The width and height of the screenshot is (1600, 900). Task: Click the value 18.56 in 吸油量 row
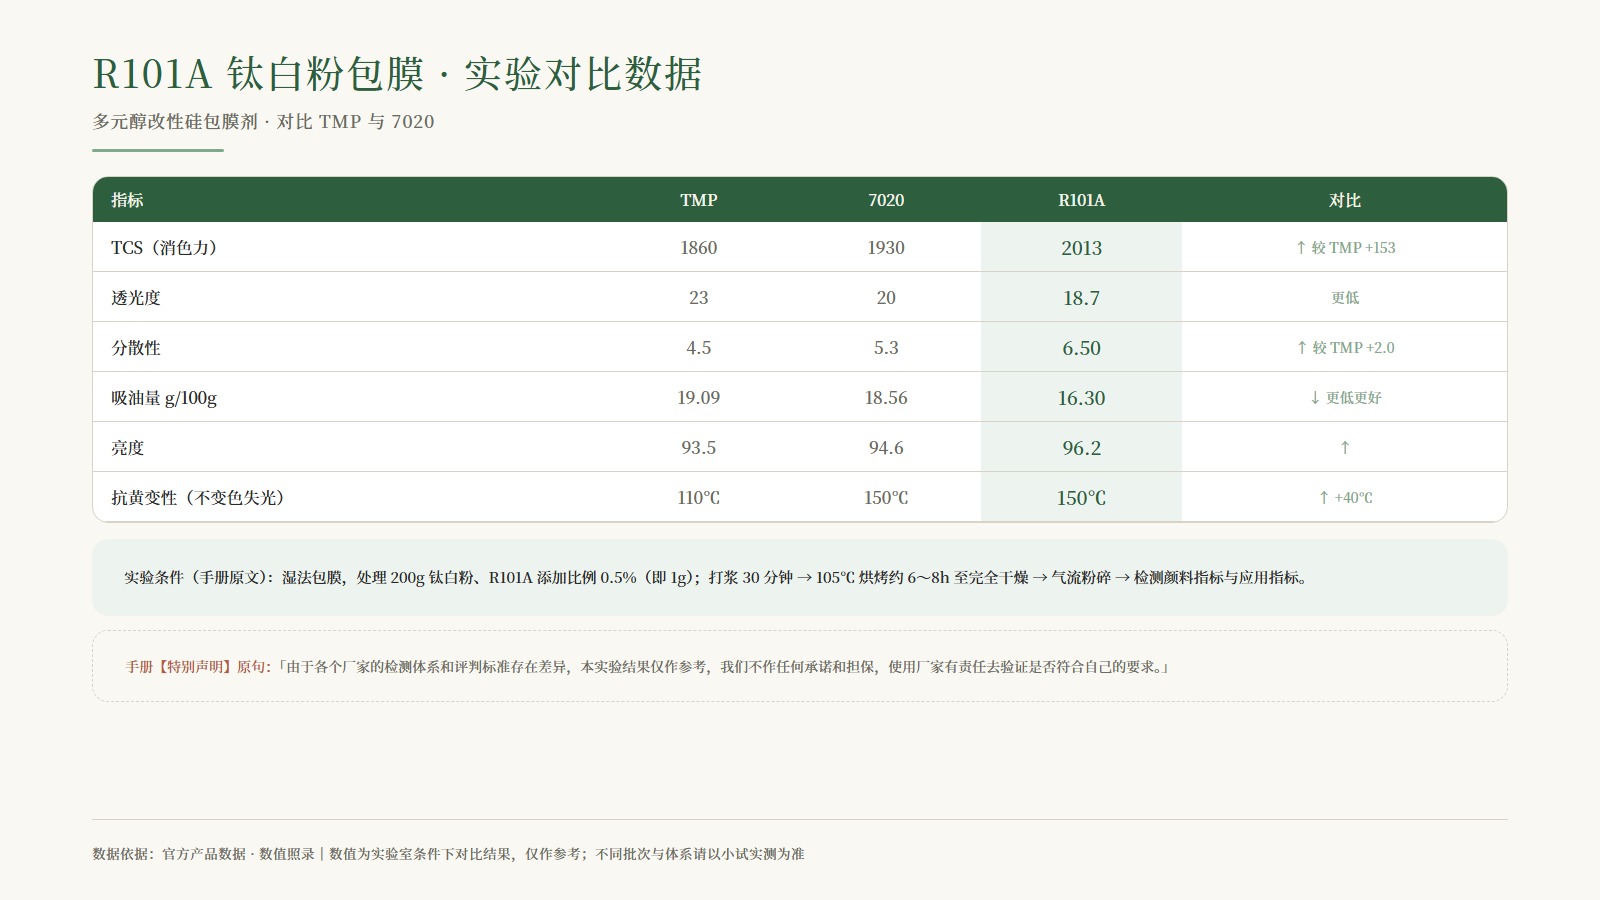click(x=886, y=397)
